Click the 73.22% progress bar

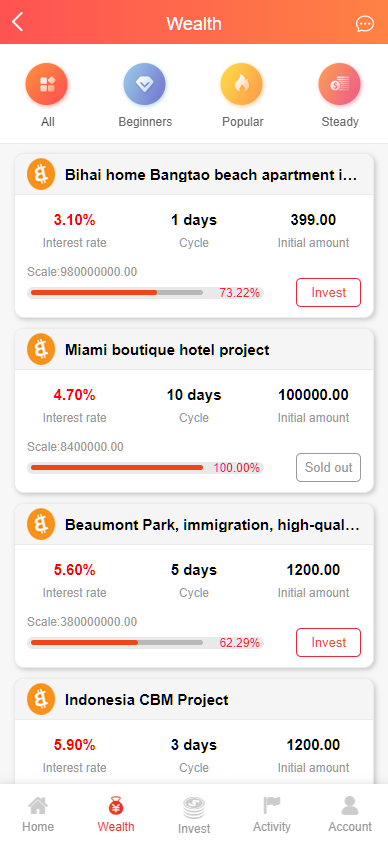pos(117,292)
